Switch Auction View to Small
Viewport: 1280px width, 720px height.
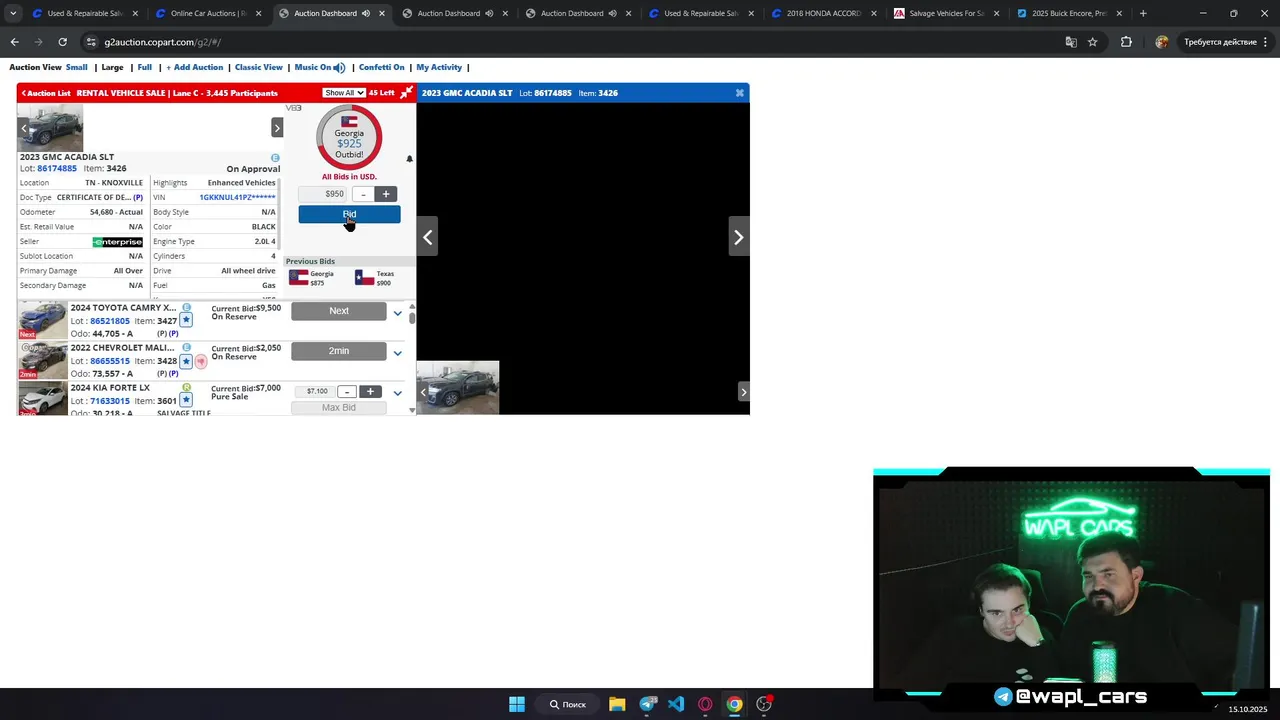[x=77, y=67]
